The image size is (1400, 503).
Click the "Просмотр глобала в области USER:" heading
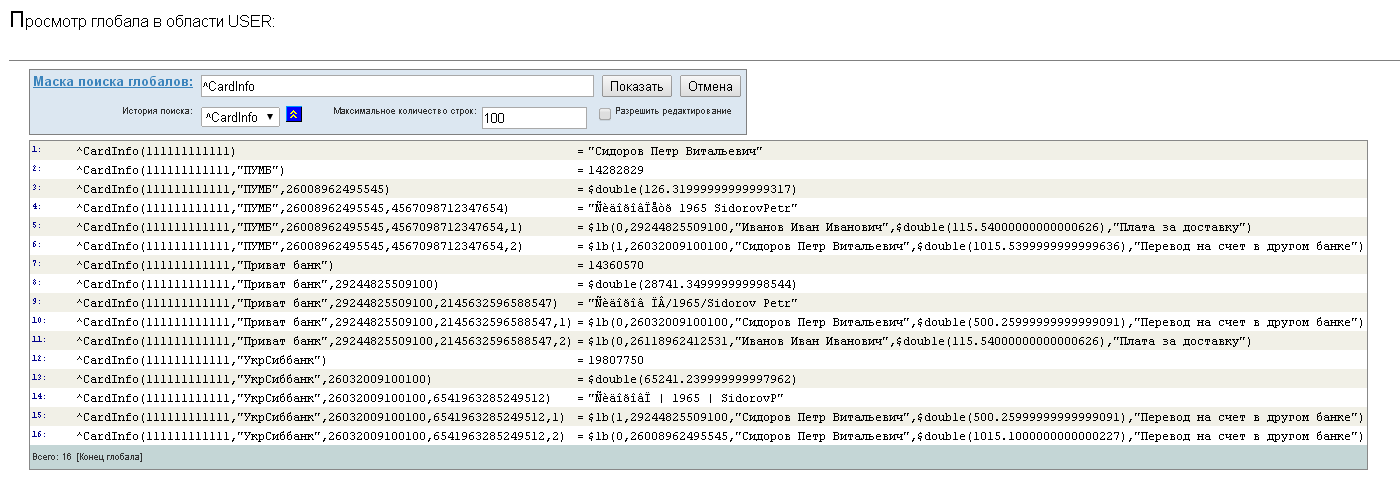pyautogui.click(x=141, y=21)
